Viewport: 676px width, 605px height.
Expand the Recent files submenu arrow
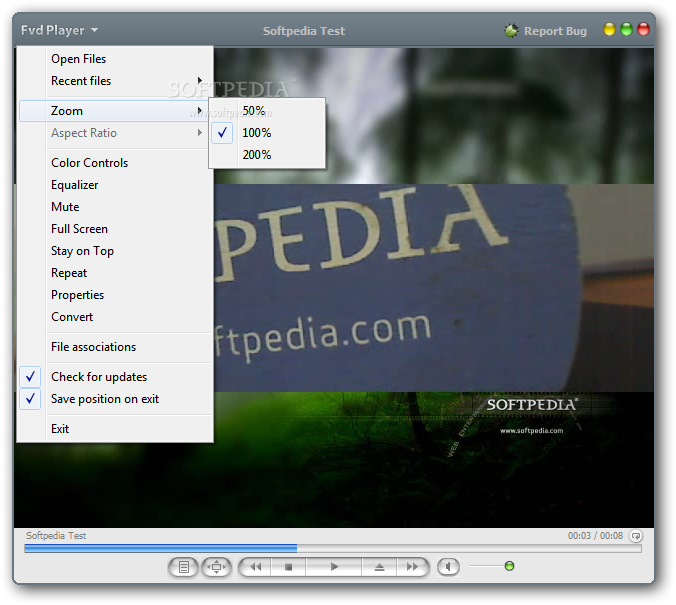tap(200, 81)
